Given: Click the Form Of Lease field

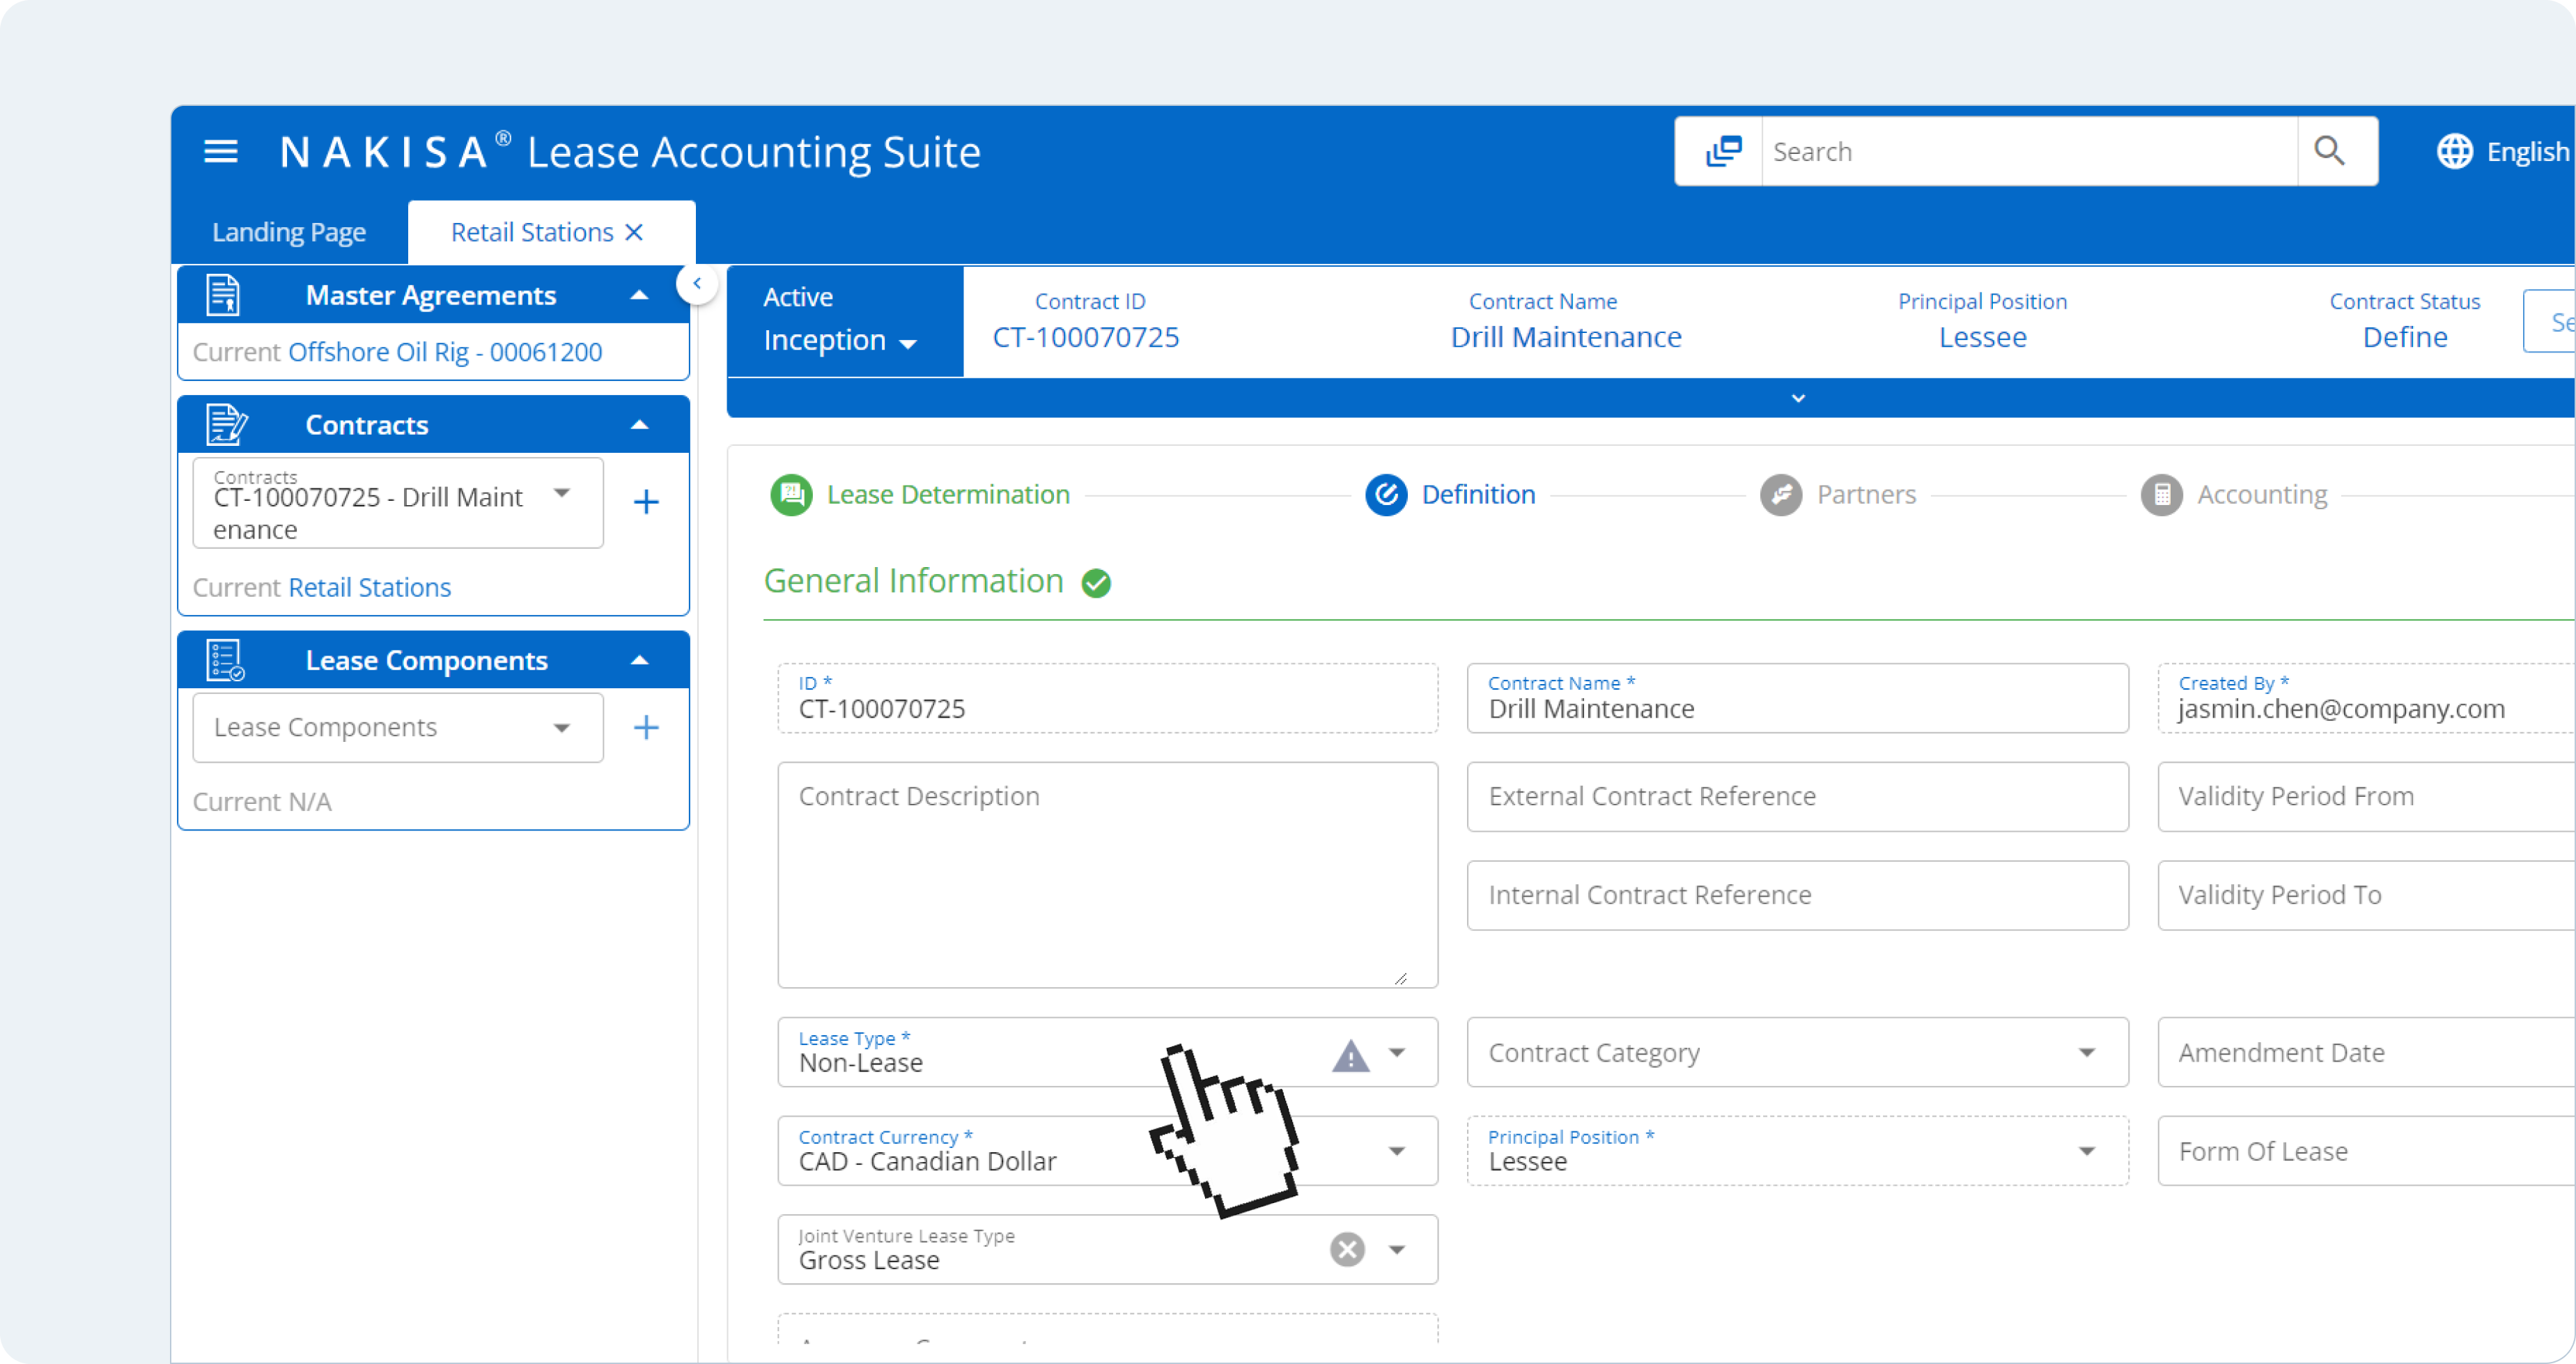Looking at the screenshot, I should pyautogui.click(x=2366, y=1151).
